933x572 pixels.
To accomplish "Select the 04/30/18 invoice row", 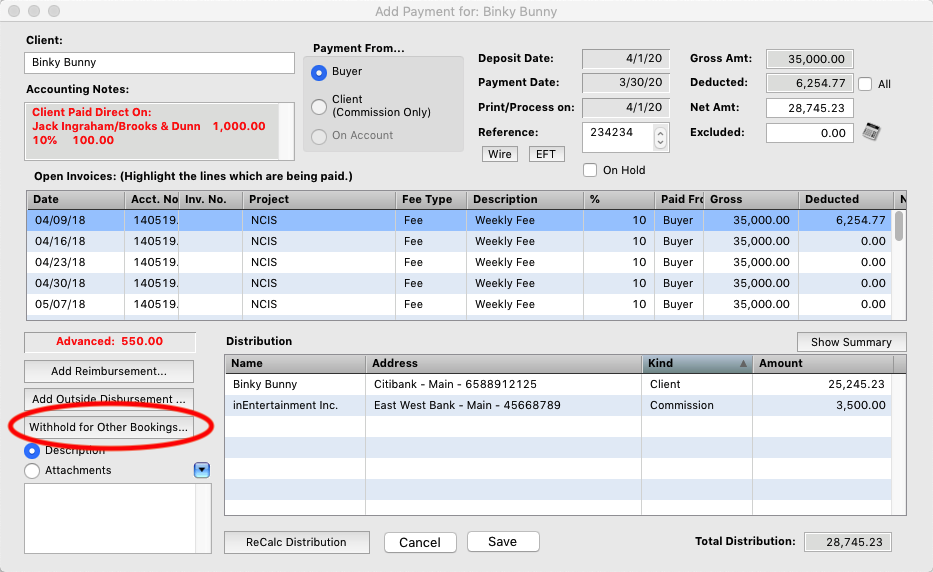I will 459,283.
